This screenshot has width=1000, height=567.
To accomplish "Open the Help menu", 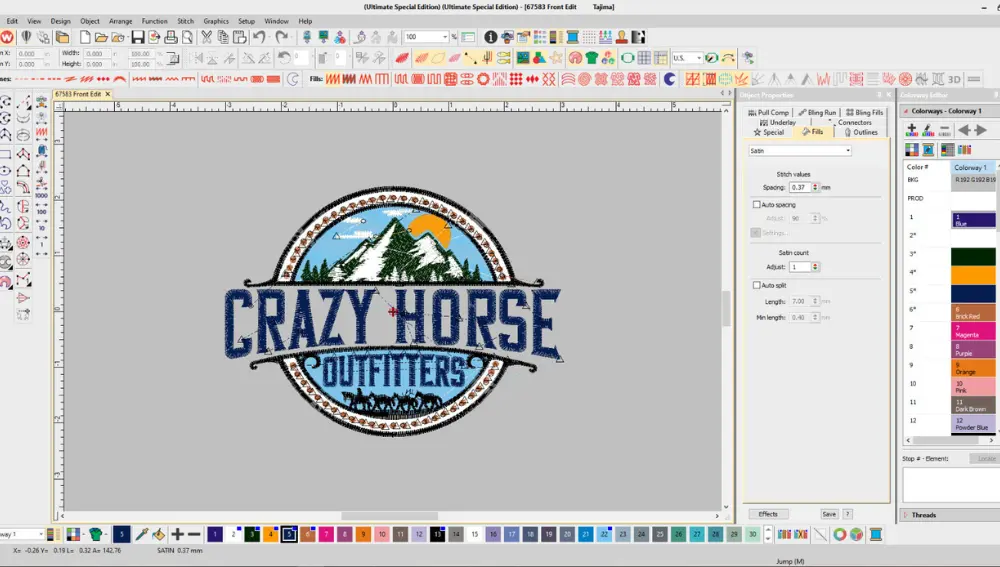I will point(305,21).
